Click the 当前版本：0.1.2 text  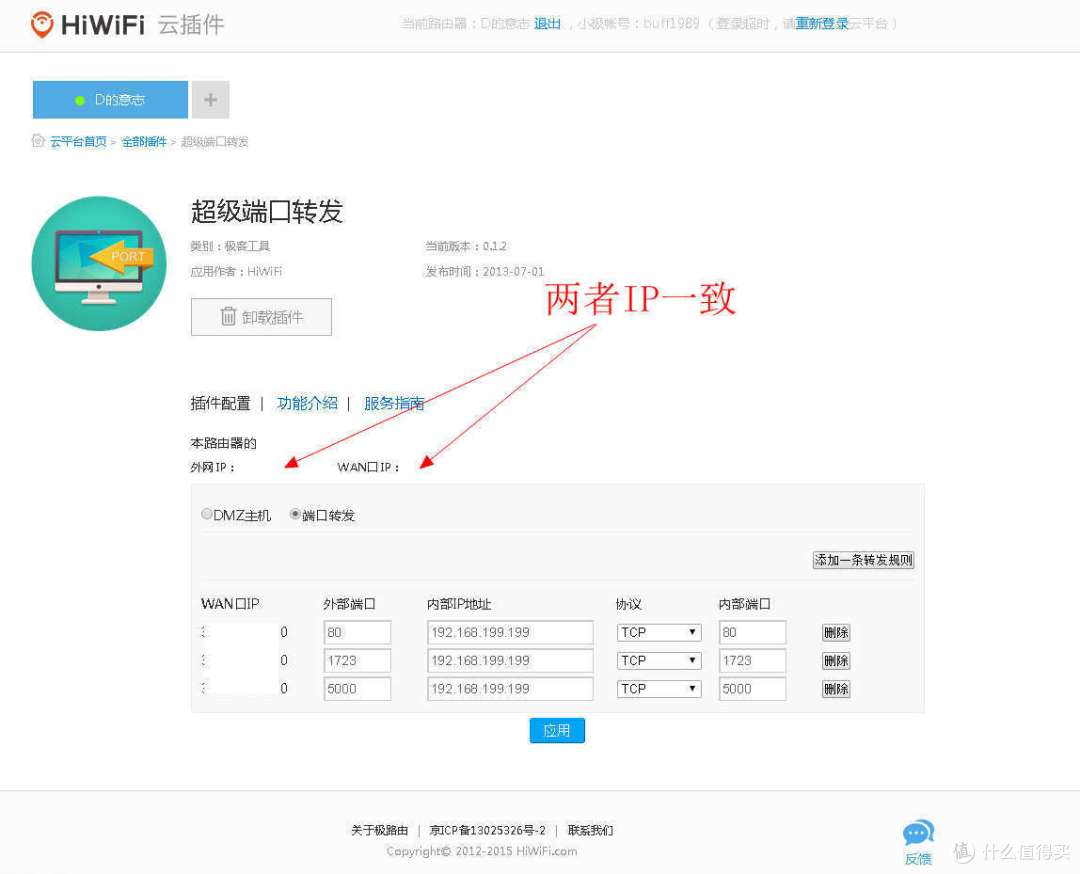tap(466, 246)
